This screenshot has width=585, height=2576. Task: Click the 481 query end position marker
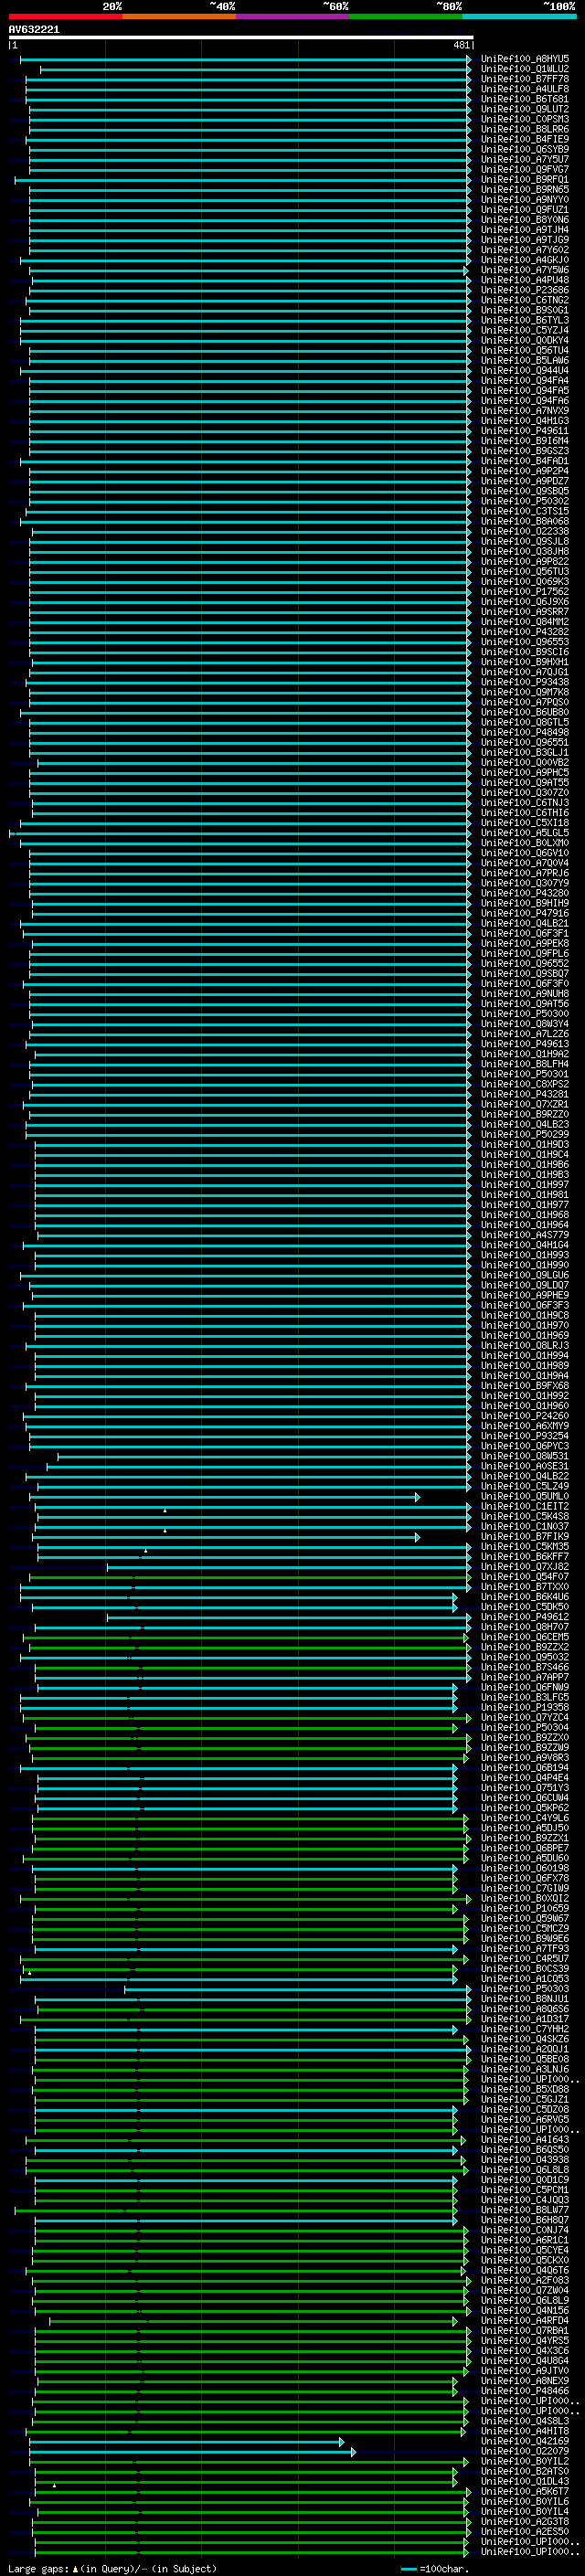coord(461,45)
